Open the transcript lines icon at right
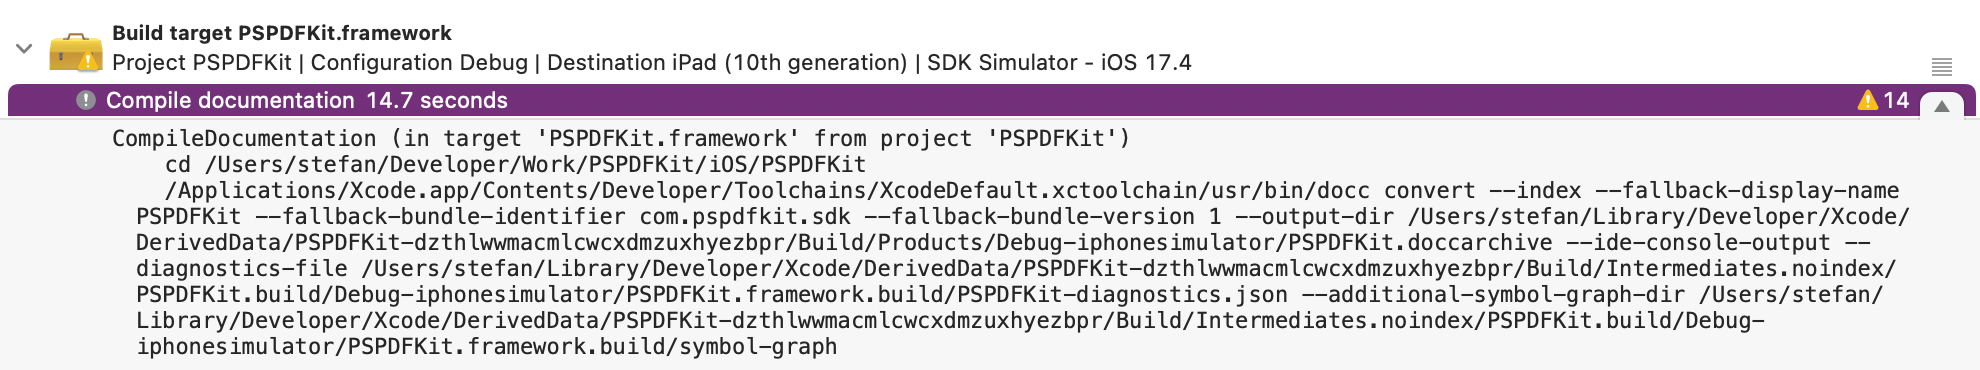 (x=1941, y=67)
